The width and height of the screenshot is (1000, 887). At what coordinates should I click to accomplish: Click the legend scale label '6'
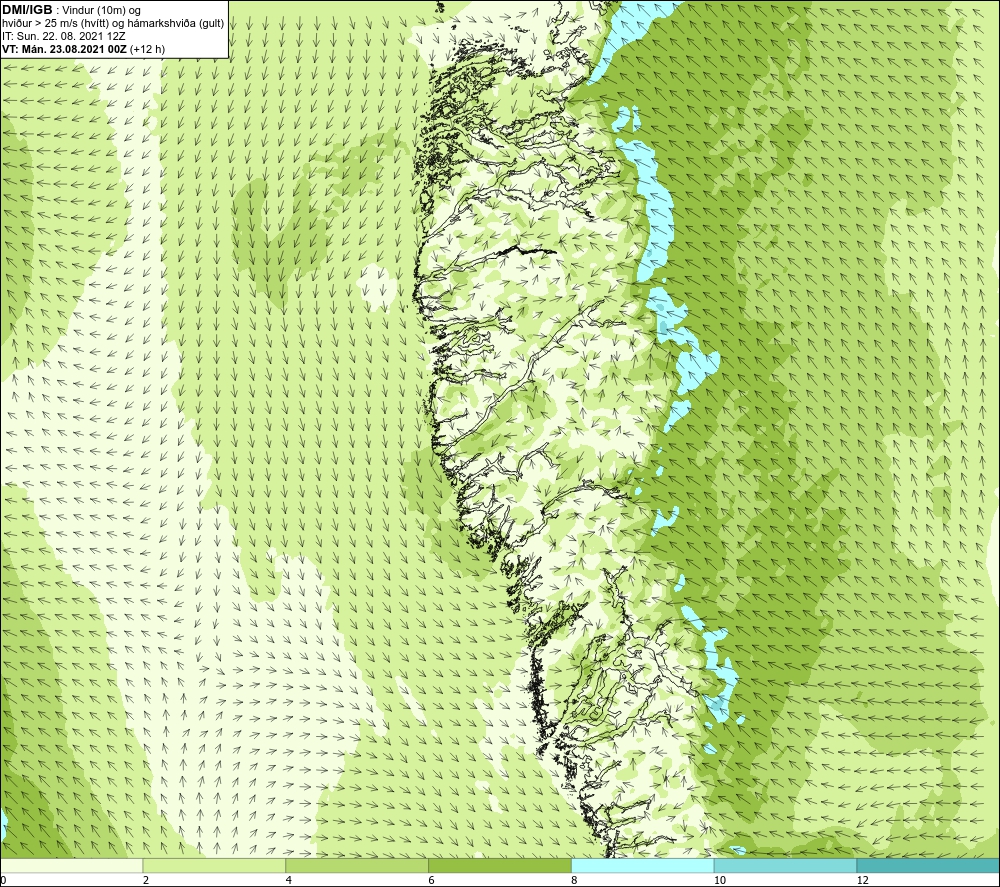pyautogui.click(x=432, y=881)
